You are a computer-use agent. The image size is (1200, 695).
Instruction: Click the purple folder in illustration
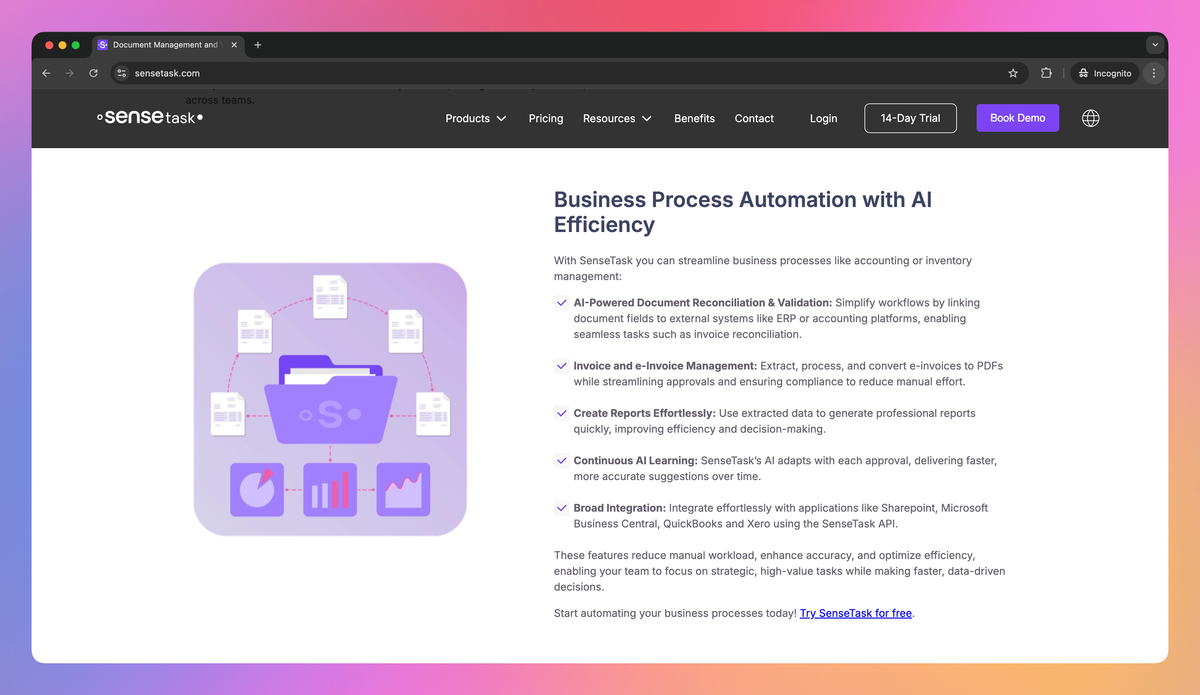[x=330, y=400]
